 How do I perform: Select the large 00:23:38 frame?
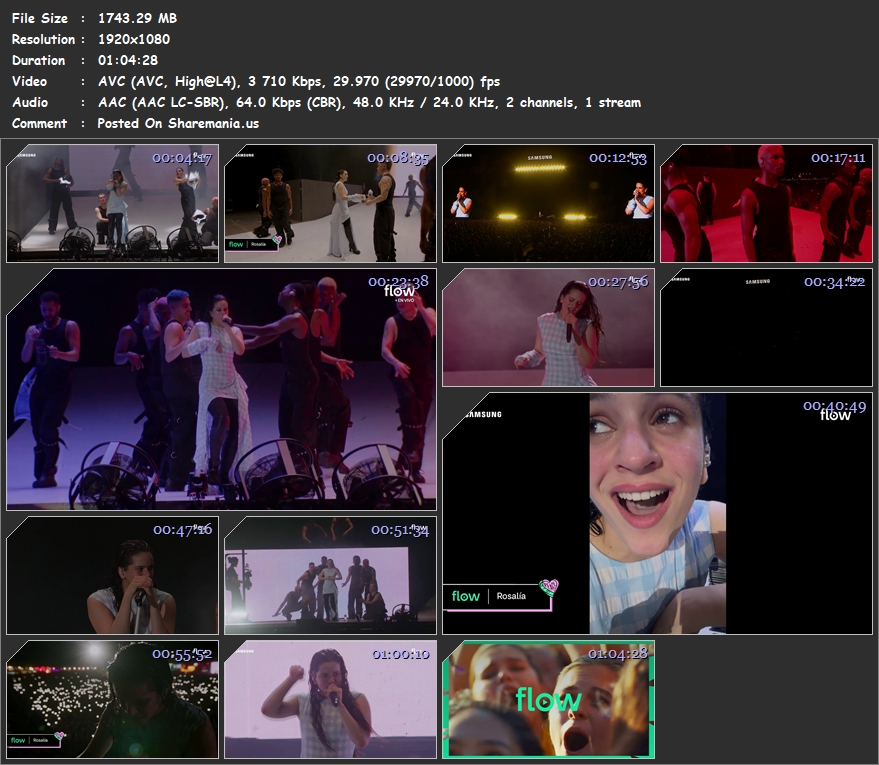point(221,390)
